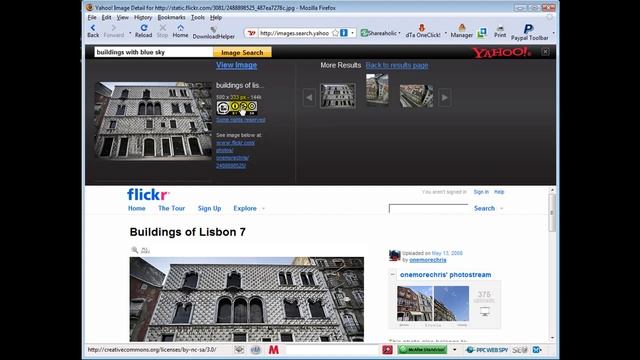This screenshot has height=360, width=640.
Task: Collapse the onemorechris' photostream box
Action: tap(393, 275)
